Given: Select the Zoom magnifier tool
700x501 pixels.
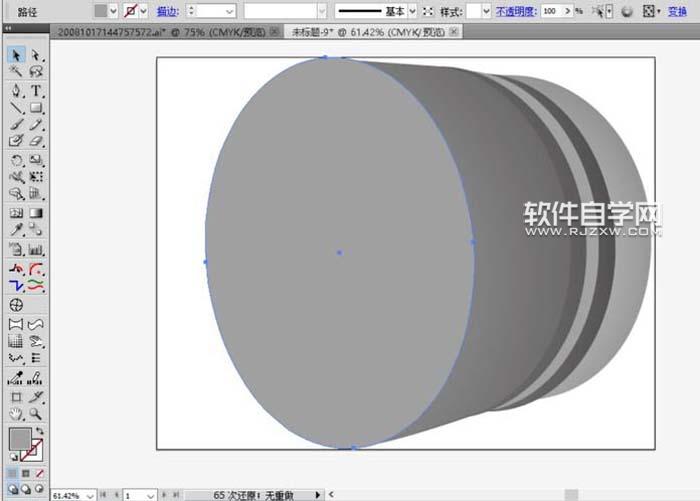Looking at the screenshot, I should pos(36,413).
